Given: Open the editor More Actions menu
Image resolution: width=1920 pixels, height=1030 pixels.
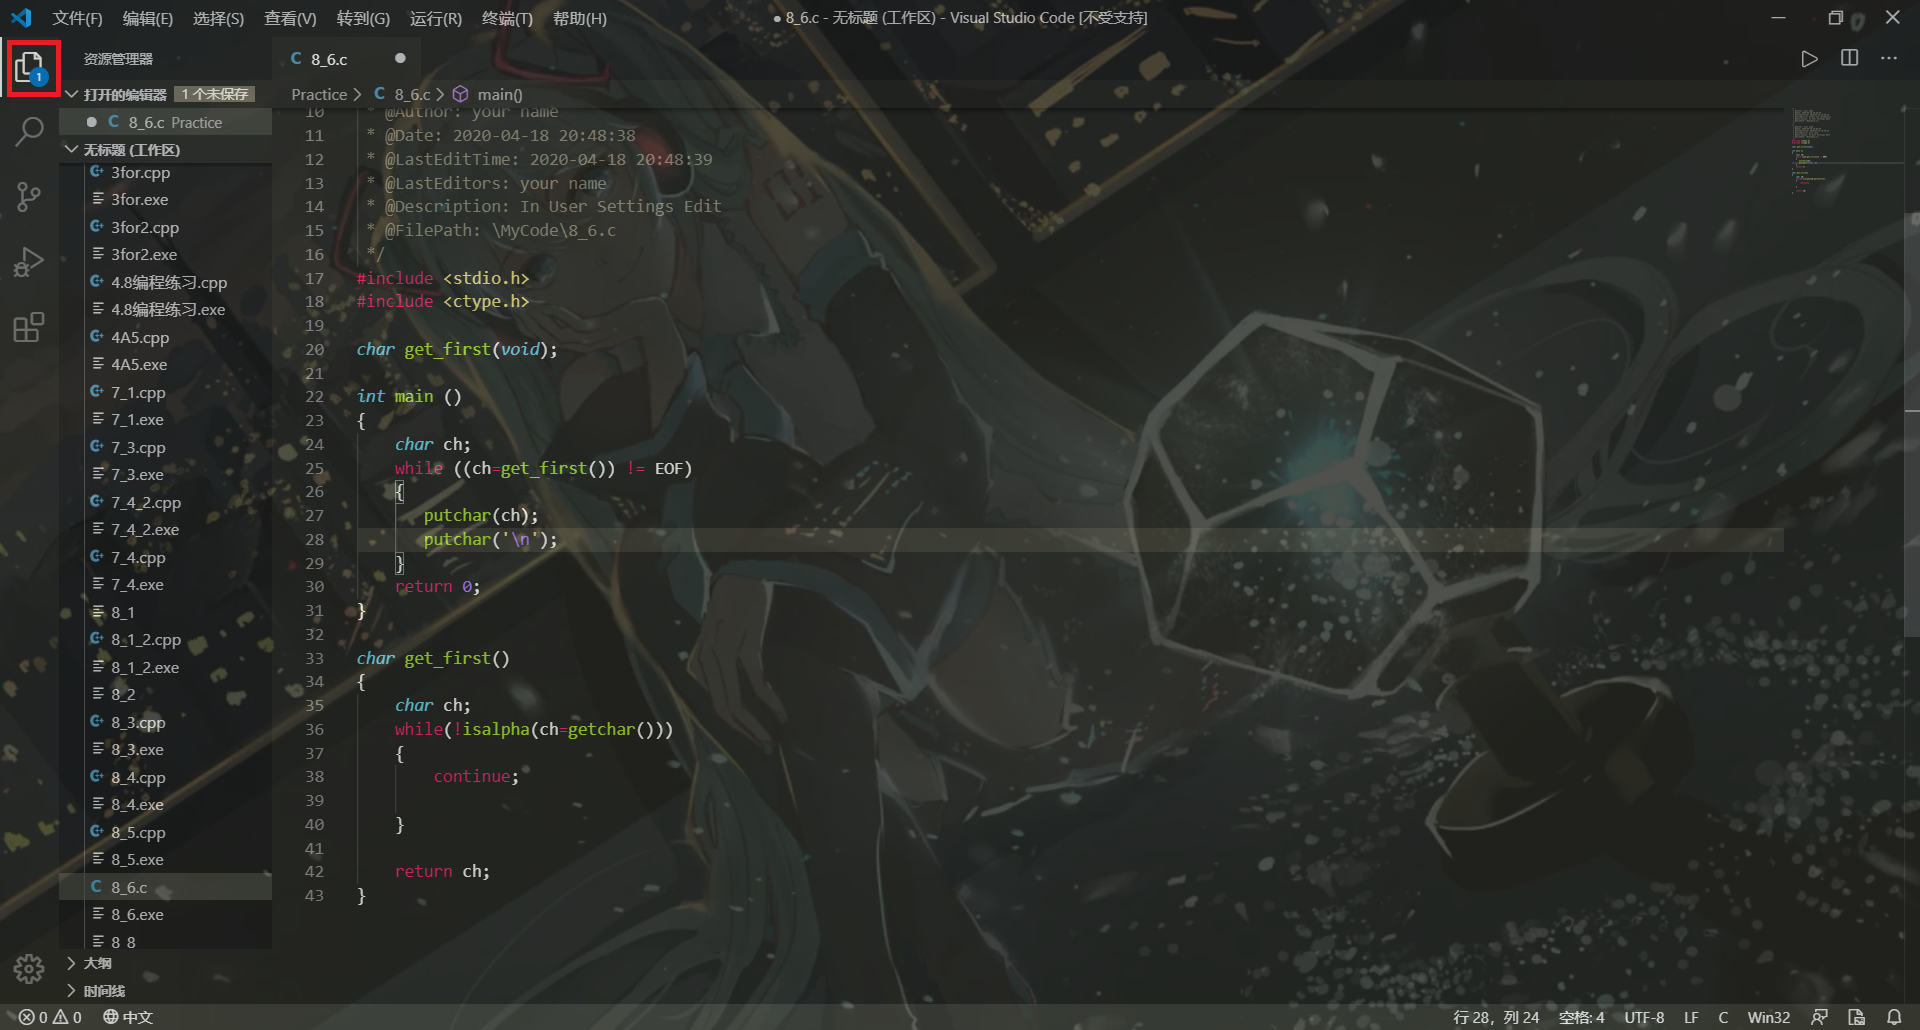Looking at the screenshot, I should pos(1889,58).
